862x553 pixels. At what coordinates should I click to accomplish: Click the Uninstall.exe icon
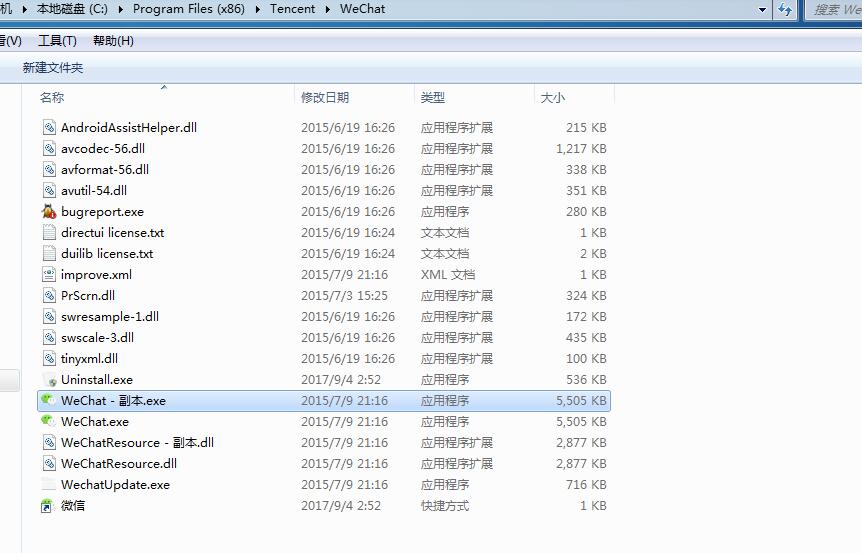(49, 379)
